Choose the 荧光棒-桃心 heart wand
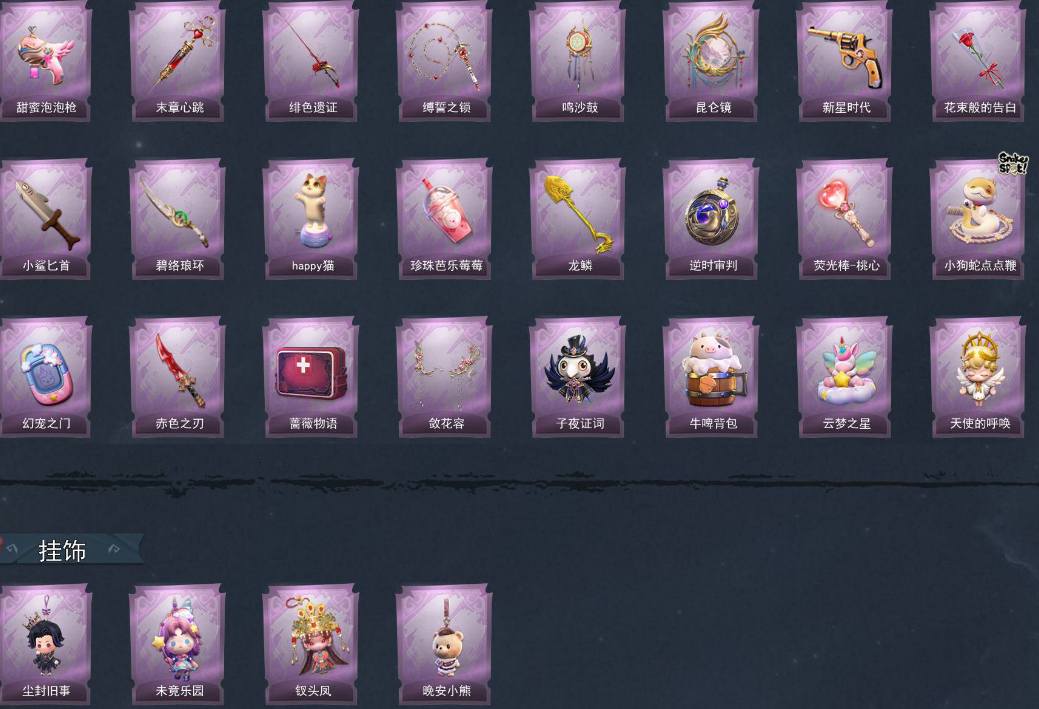The width and height of the screenshot is (1039, 709). (x=845, y=219)
